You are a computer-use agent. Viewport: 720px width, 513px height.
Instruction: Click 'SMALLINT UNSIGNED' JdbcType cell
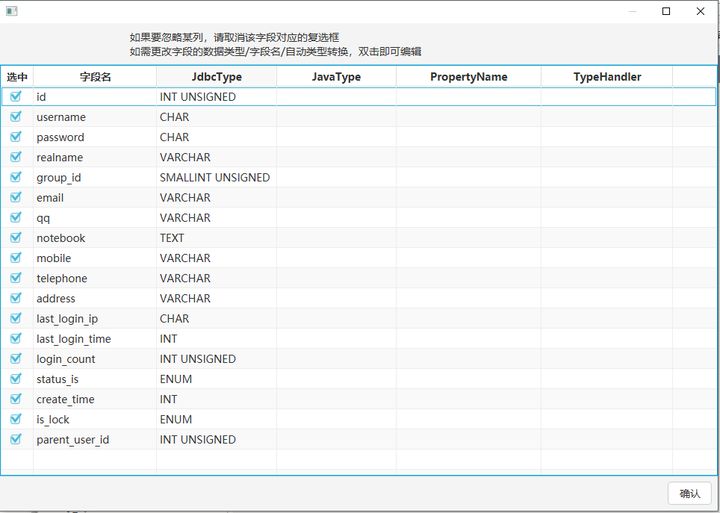[x=214, y=177]
